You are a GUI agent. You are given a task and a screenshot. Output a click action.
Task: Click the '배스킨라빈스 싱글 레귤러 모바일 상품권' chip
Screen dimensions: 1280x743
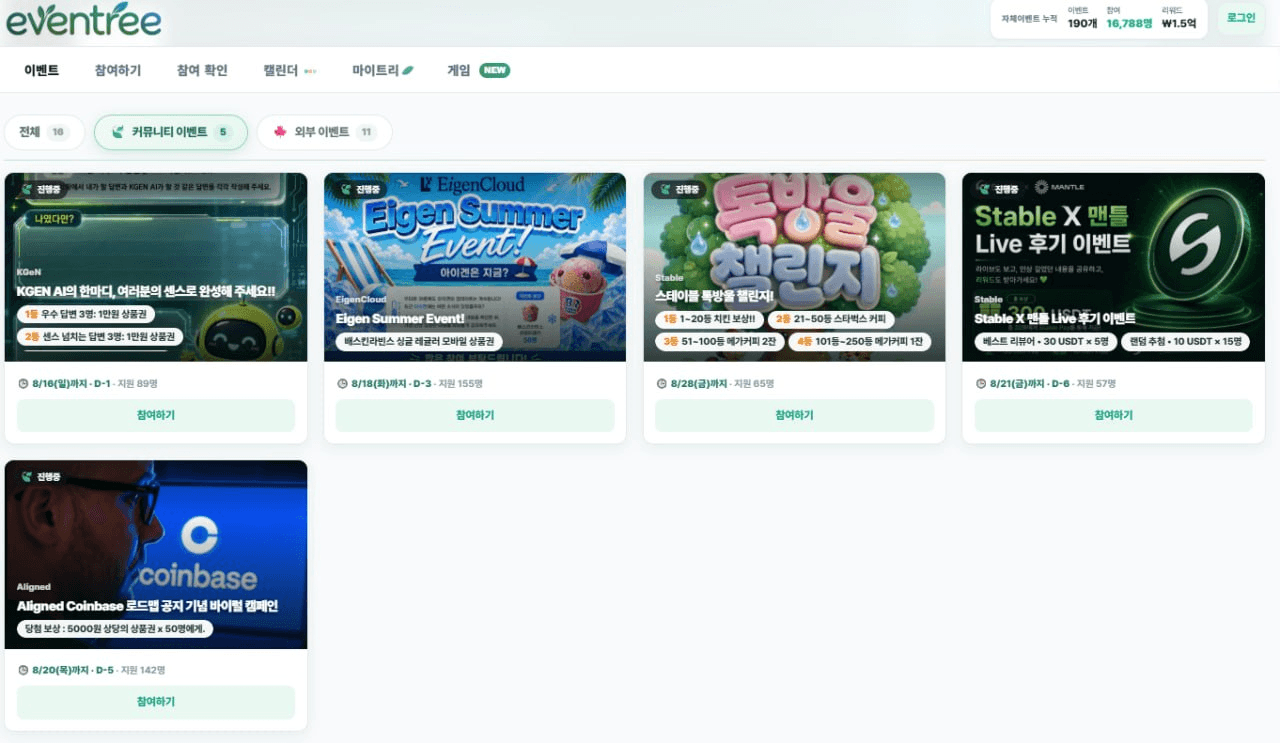pyautogui.click(x=419, y=342)
